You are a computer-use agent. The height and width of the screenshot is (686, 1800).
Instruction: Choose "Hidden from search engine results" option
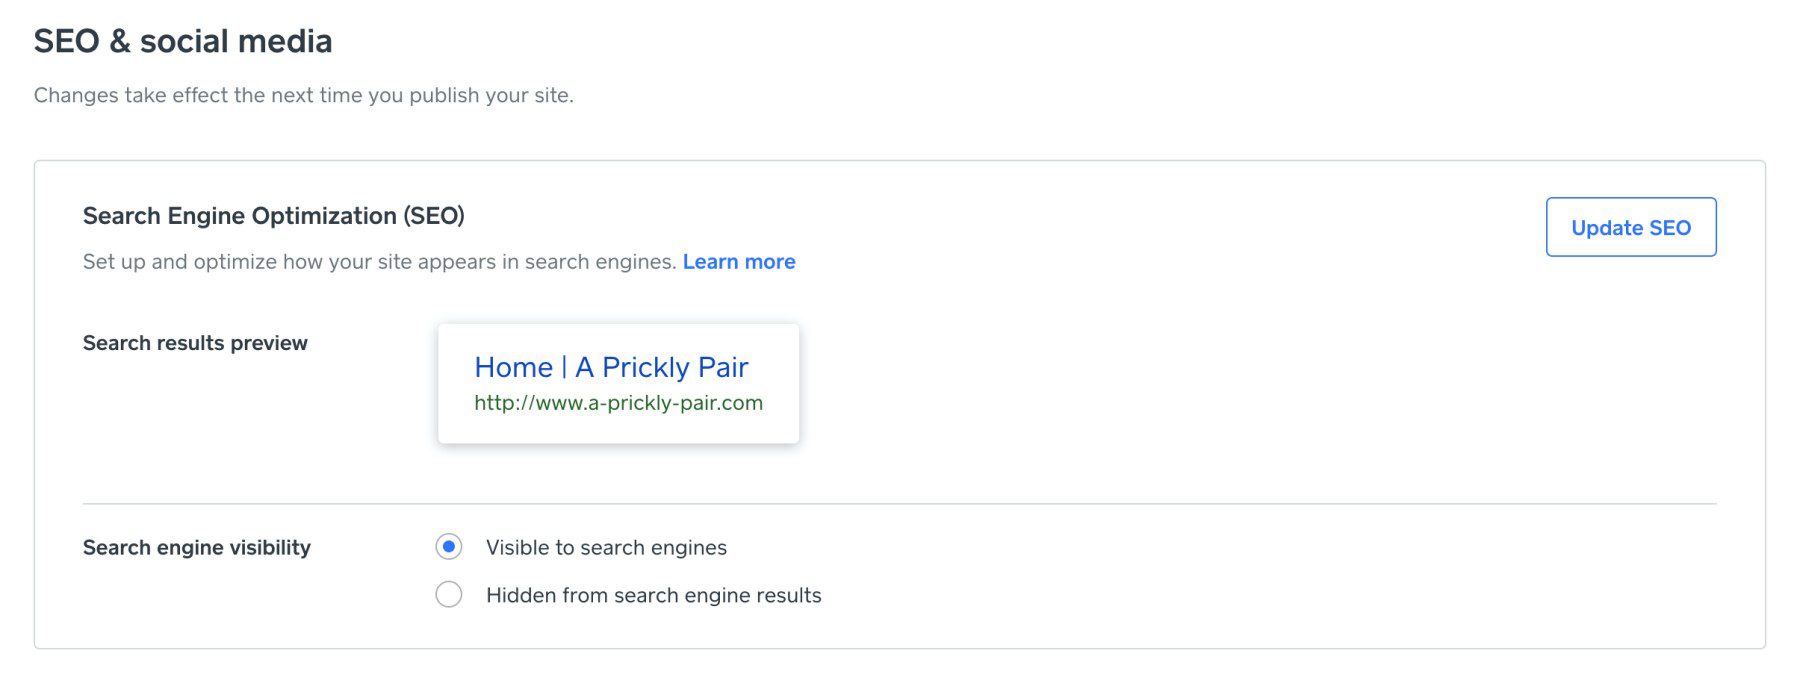[447, 594]
